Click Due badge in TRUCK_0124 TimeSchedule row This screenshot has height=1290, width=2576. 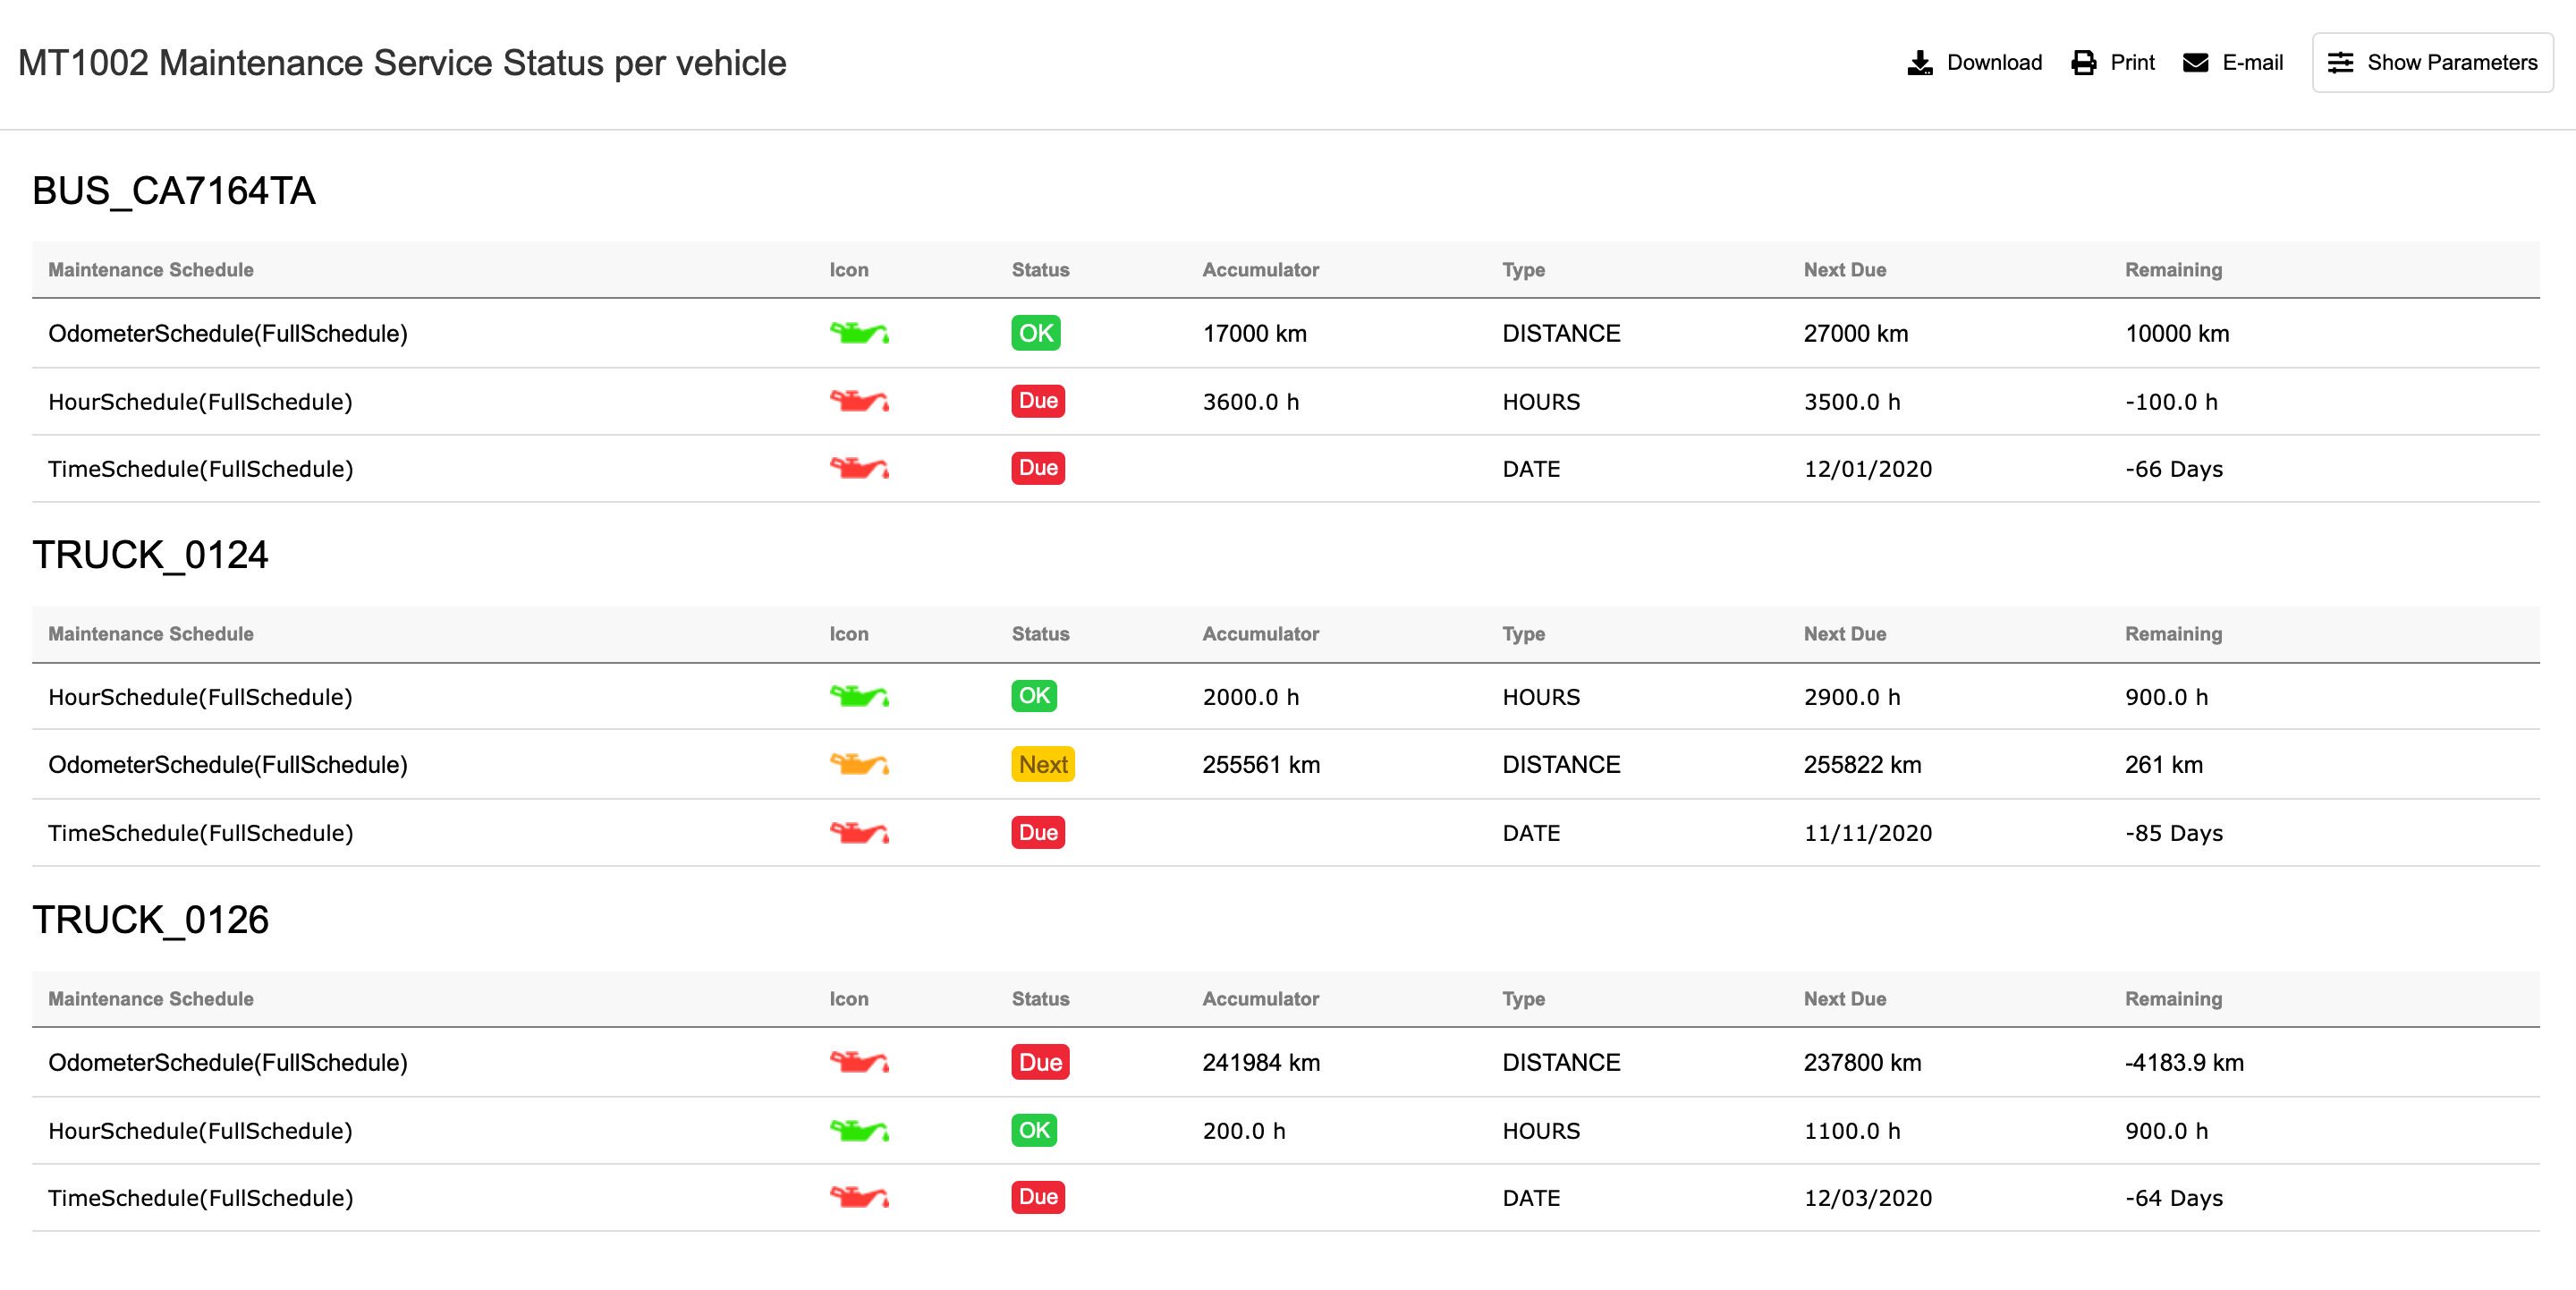(x=1038, y=832)
